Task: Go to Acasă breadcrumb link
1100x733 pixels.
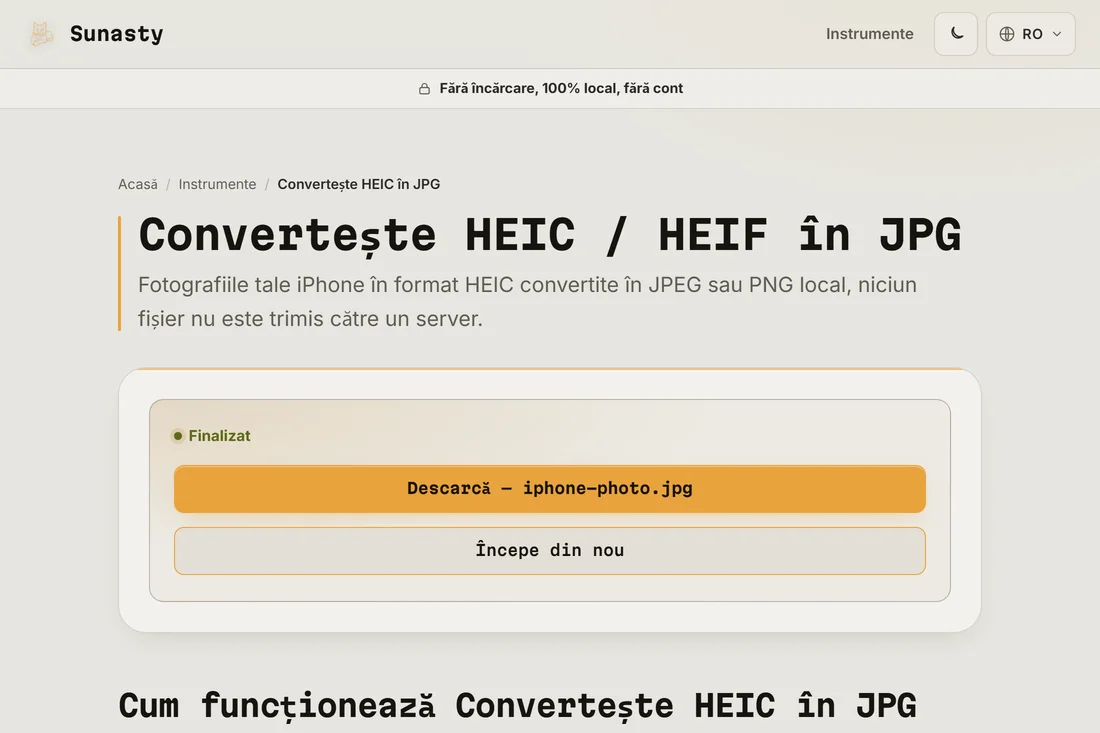Action: [138, 184]
